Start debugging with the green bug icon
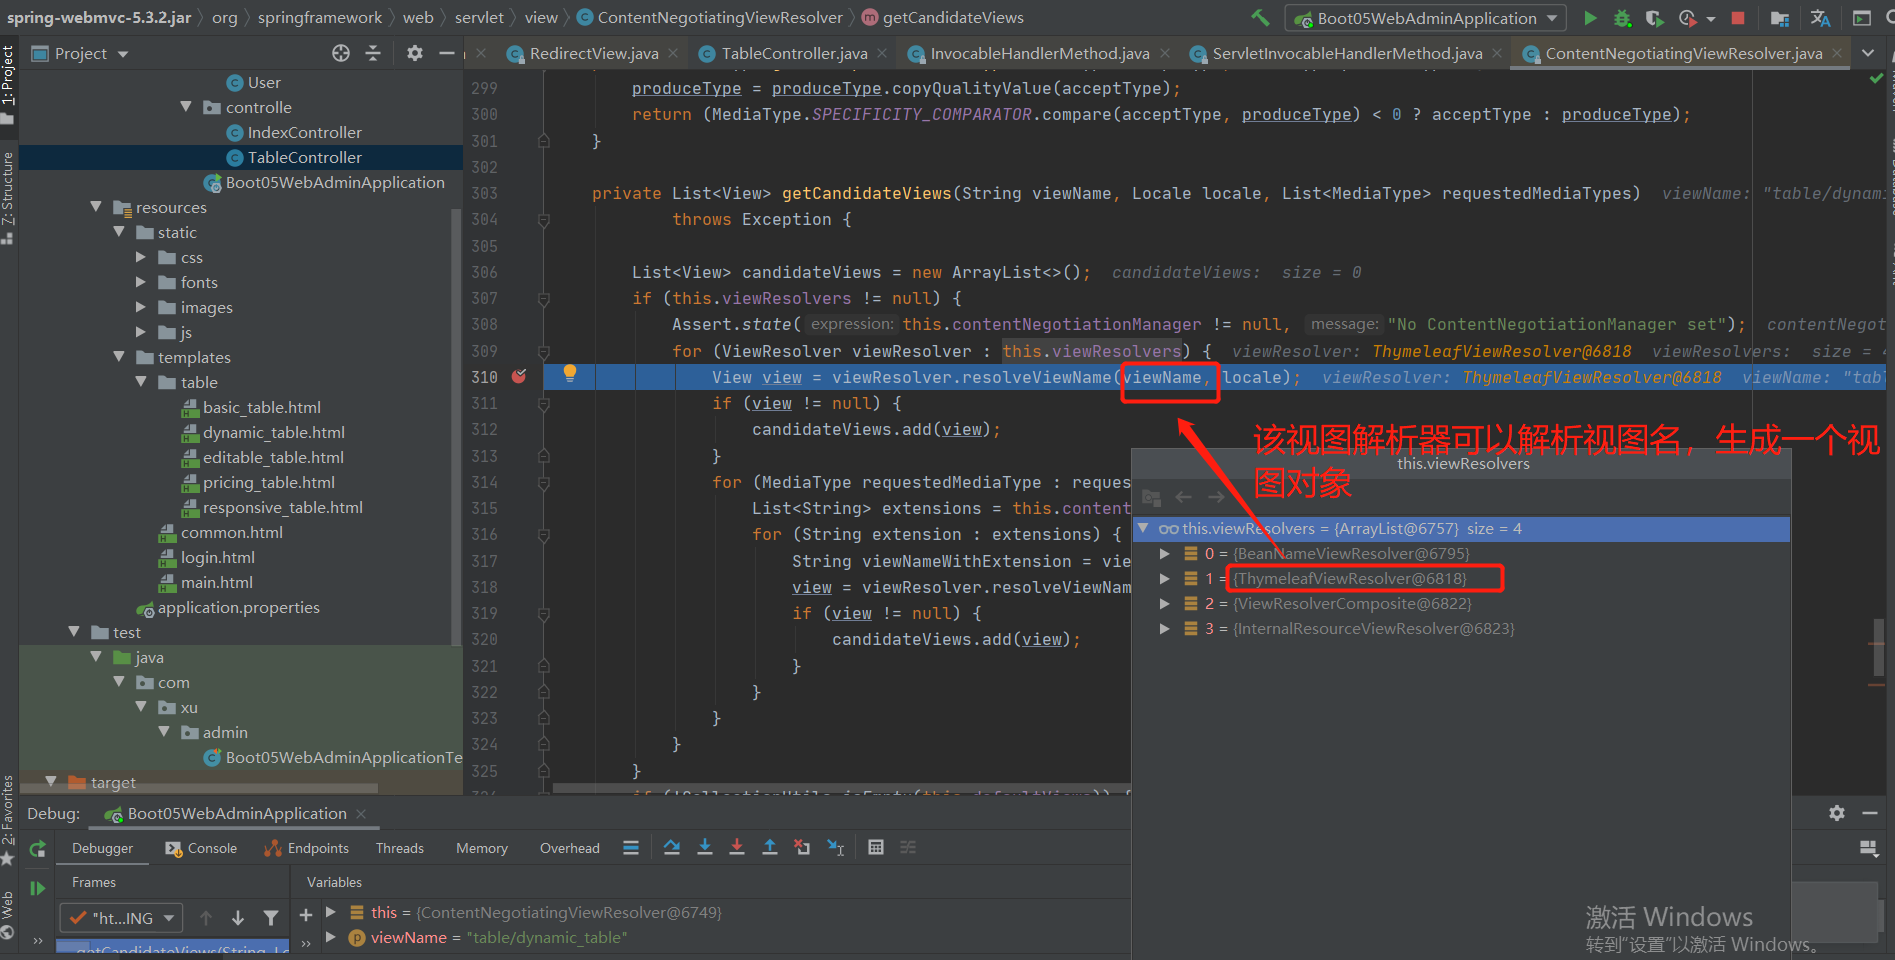1895x960 pixels. pos(1622,18)
